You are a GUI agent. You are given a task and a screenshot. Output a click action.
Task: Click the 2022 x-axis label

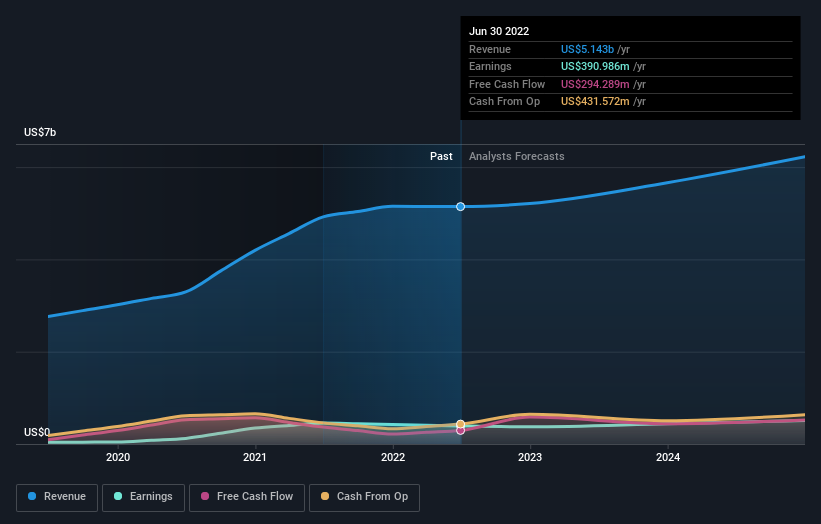(x=393, y=457)
